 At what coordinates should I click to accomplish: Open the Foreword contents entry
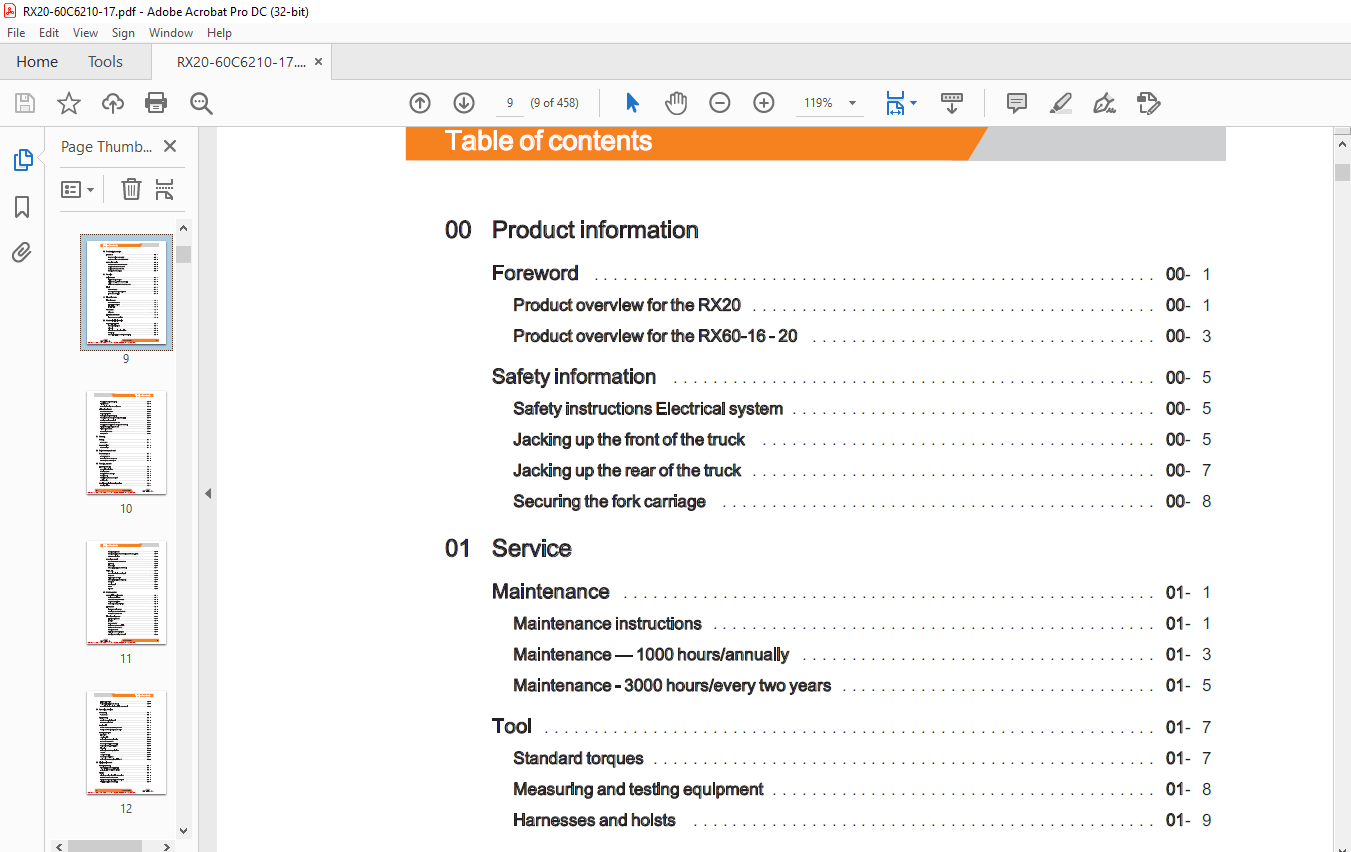[x=535, y=273]
